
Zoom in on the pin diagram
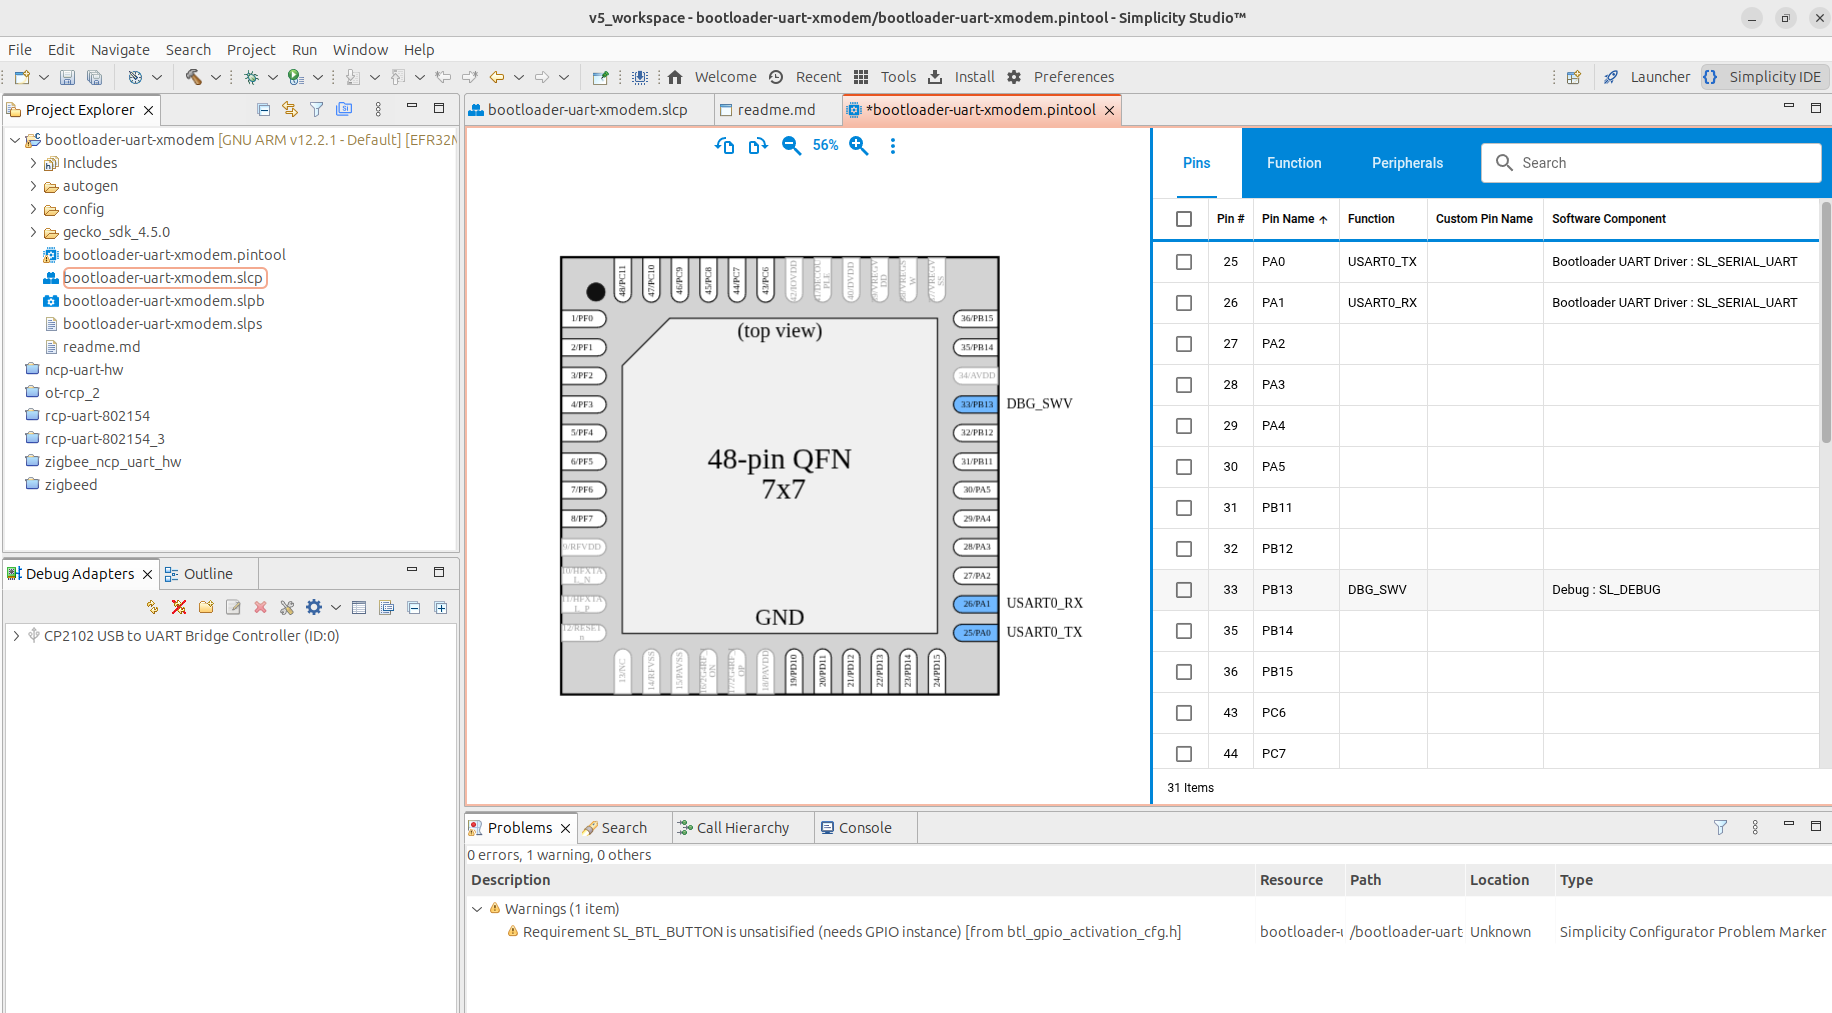[x=859, y=145]
